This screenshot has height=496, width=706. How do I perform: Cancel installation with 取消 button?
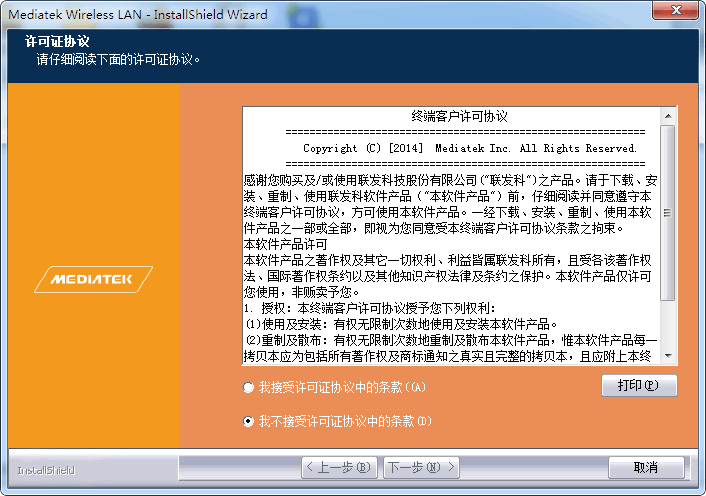(x=646, y=467)
